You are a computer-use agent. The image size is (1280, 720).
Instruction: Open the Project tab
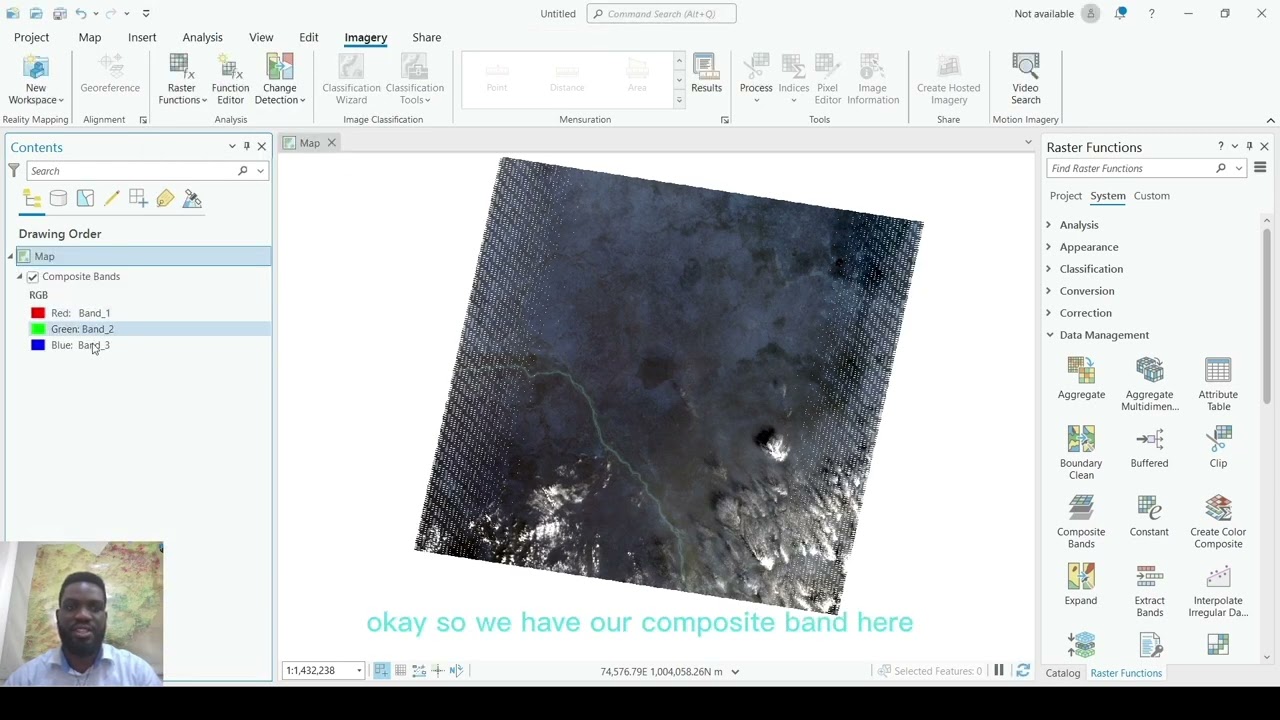(x=31, y=37)
